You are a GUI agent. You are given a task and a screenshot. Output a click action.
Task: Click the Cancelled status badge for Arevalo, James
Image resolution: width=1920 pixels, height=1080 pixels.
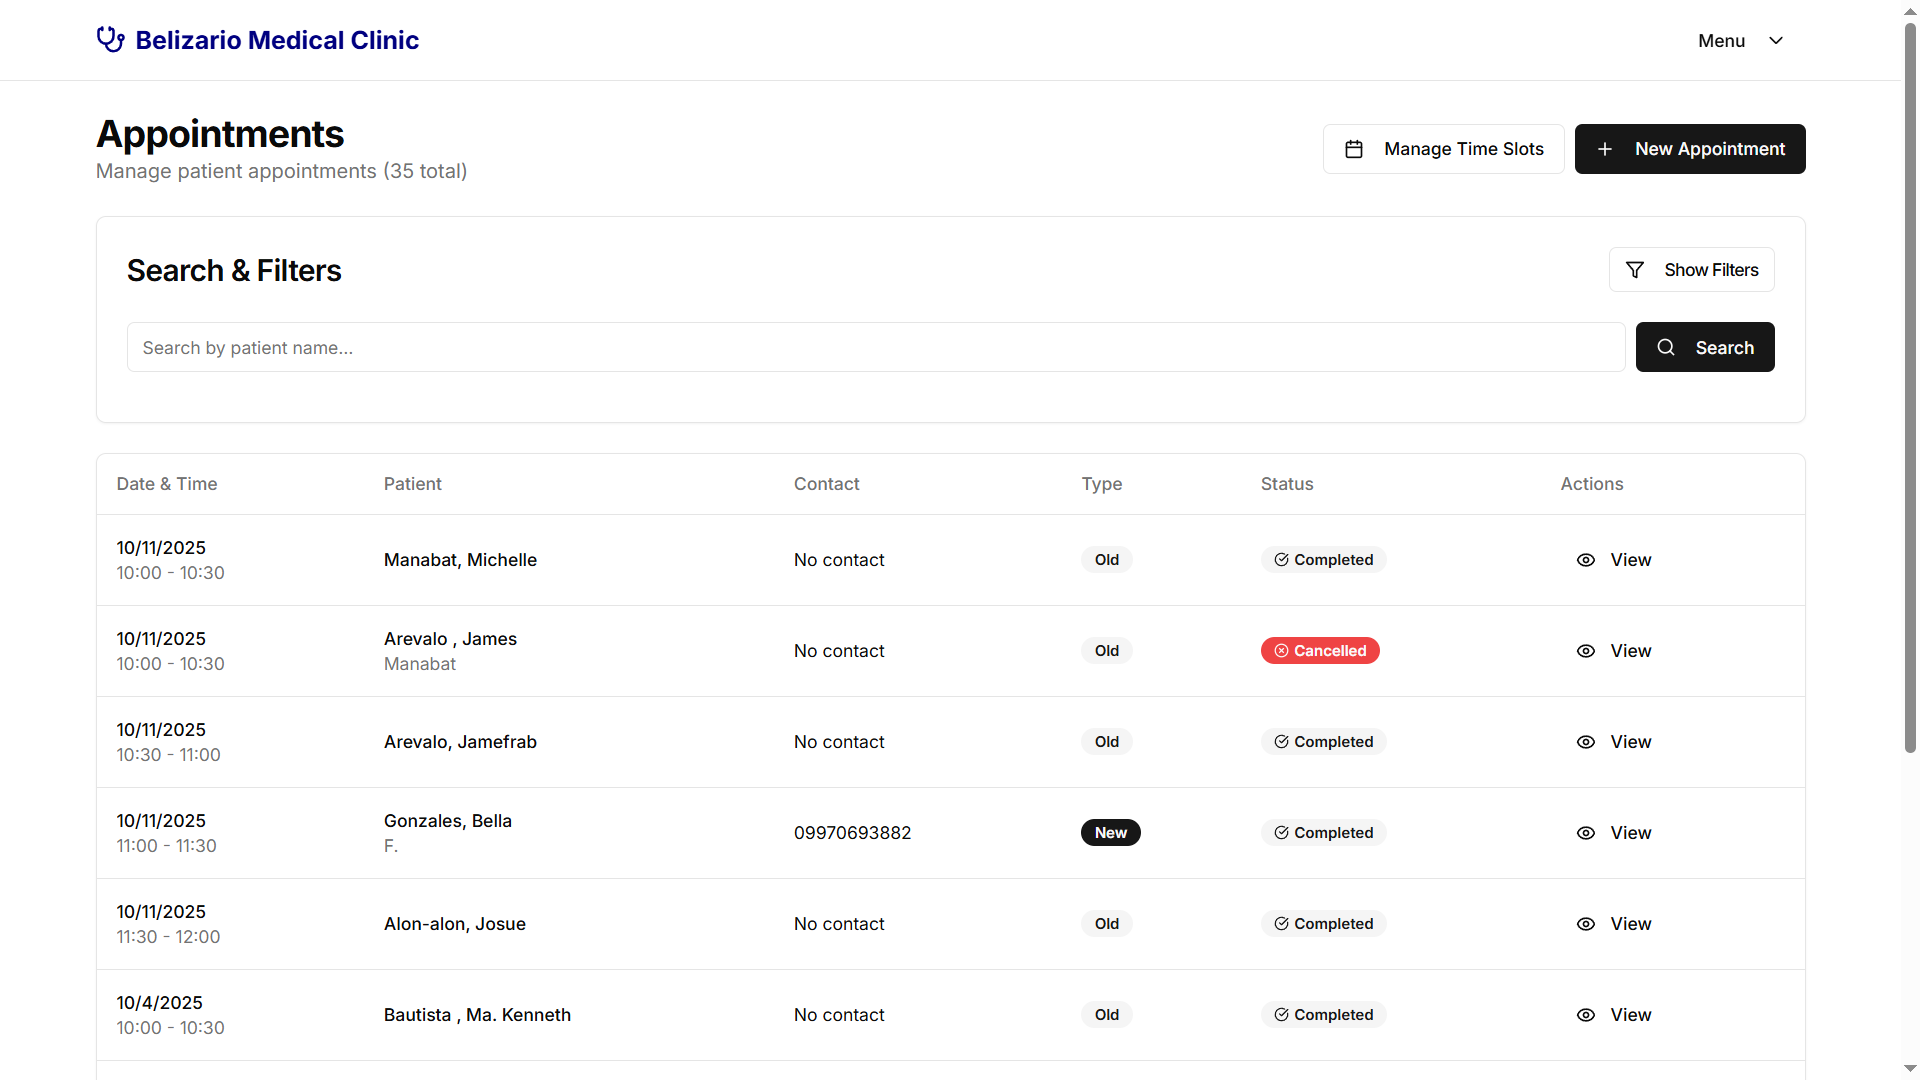(1320, 651)
